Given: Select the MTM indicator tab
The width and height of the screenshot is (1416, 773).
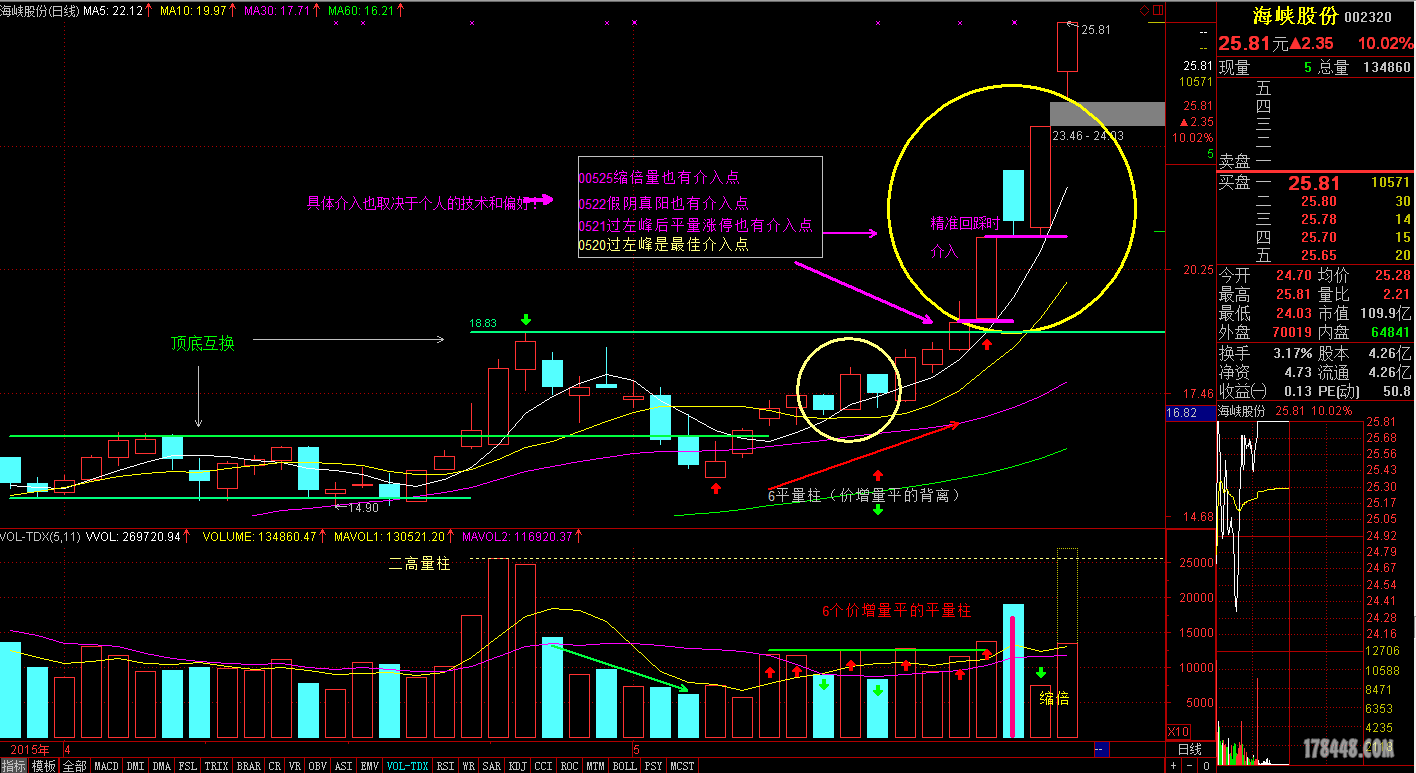Looking at the screenshot, I should [595, 766].
